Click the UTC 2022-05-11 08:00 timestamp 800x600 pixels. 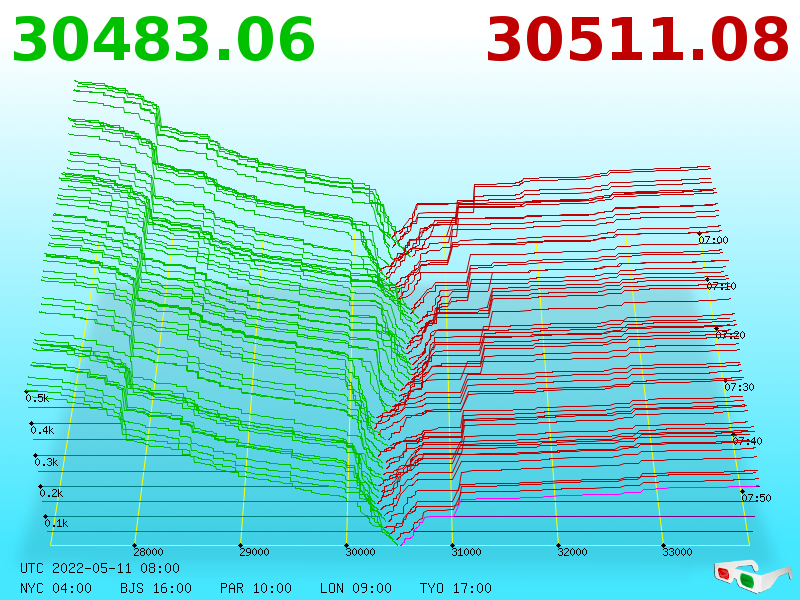(100, 568)
